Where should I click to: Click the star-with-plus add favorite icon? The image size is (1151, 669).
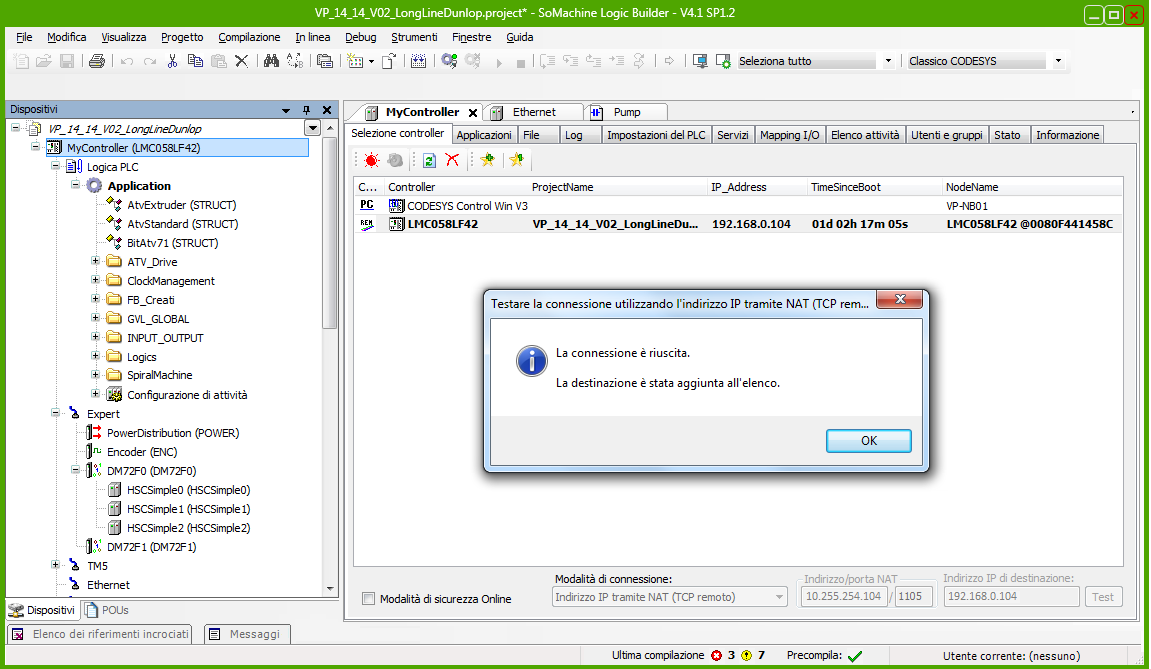click(x=487, y=160)
